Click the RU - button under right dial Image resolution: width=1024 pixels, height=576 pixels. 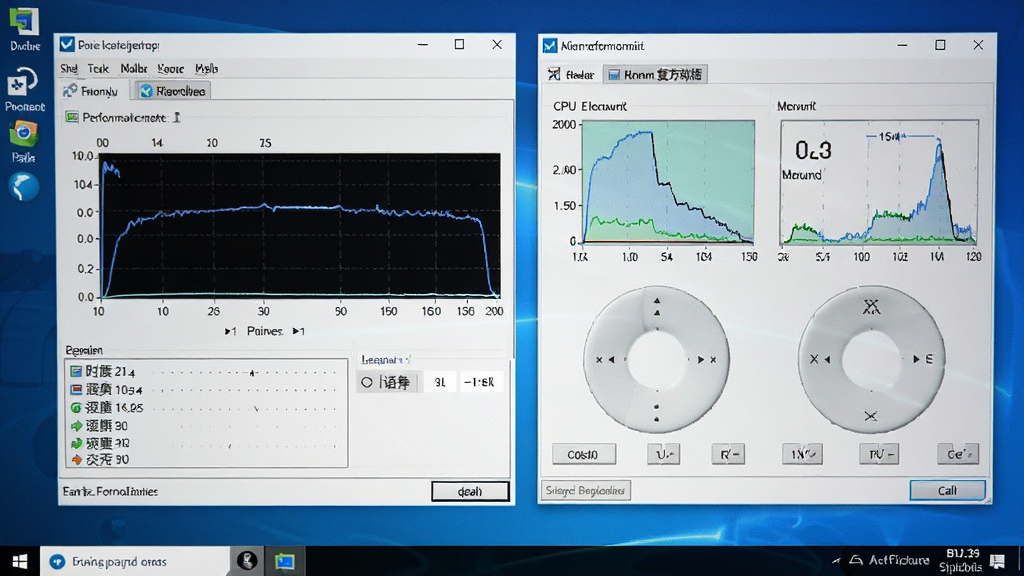coord(879,454)
